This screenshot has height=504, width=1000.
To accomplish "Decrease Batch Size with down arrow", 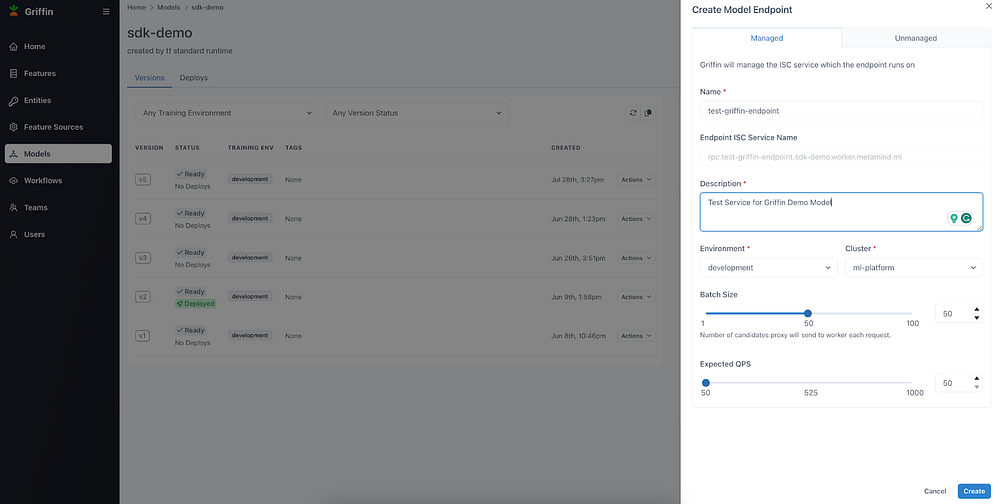I will pyautogui.click(x=976, y=318).
